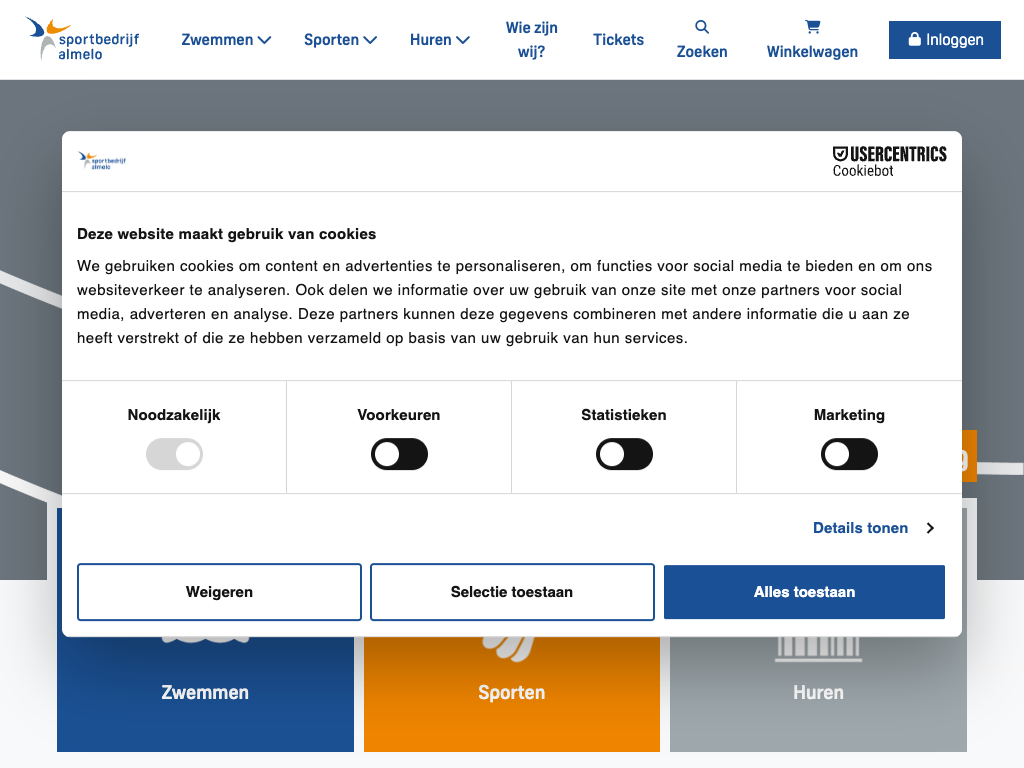Click the Usercentrics Cookiebot logo
The width and height of the screenshot is (1024, 768).
pos(889,161)
